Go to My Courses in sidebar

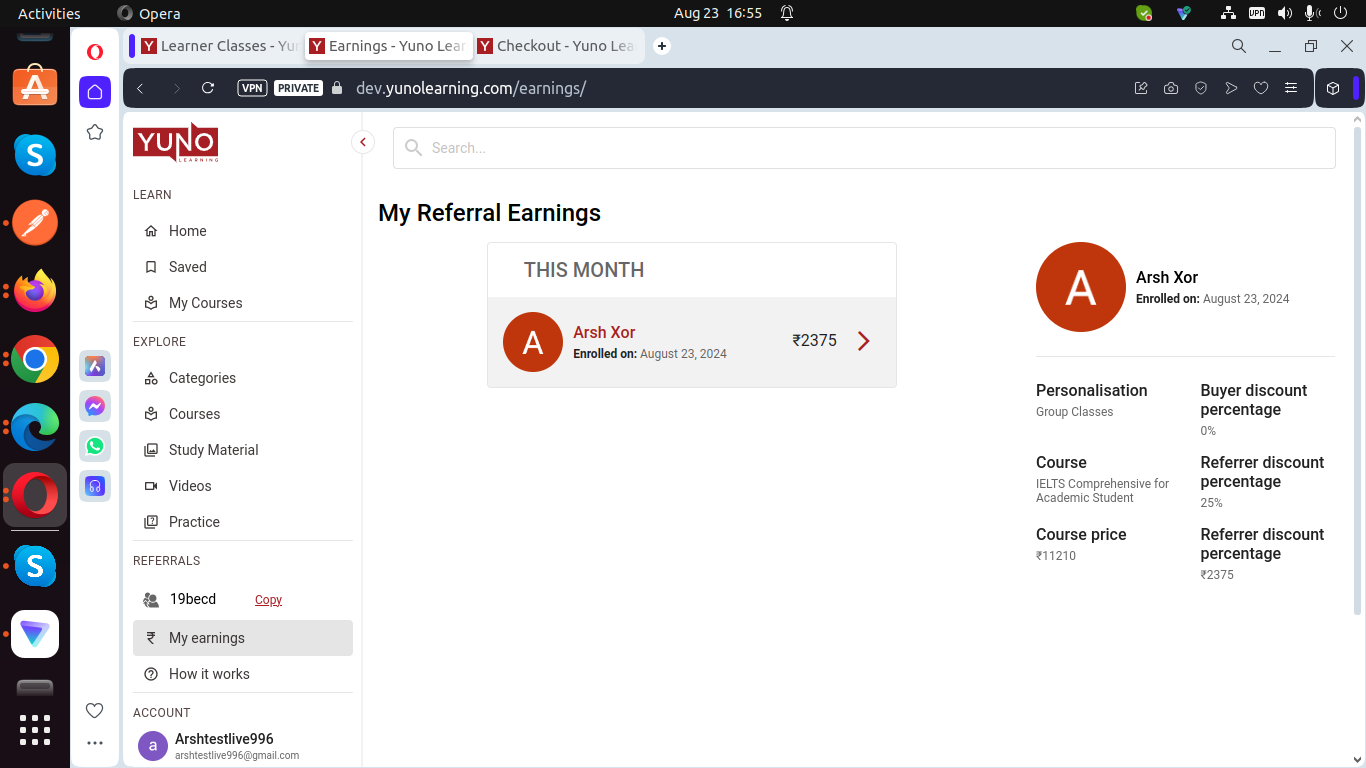(205, 303)
